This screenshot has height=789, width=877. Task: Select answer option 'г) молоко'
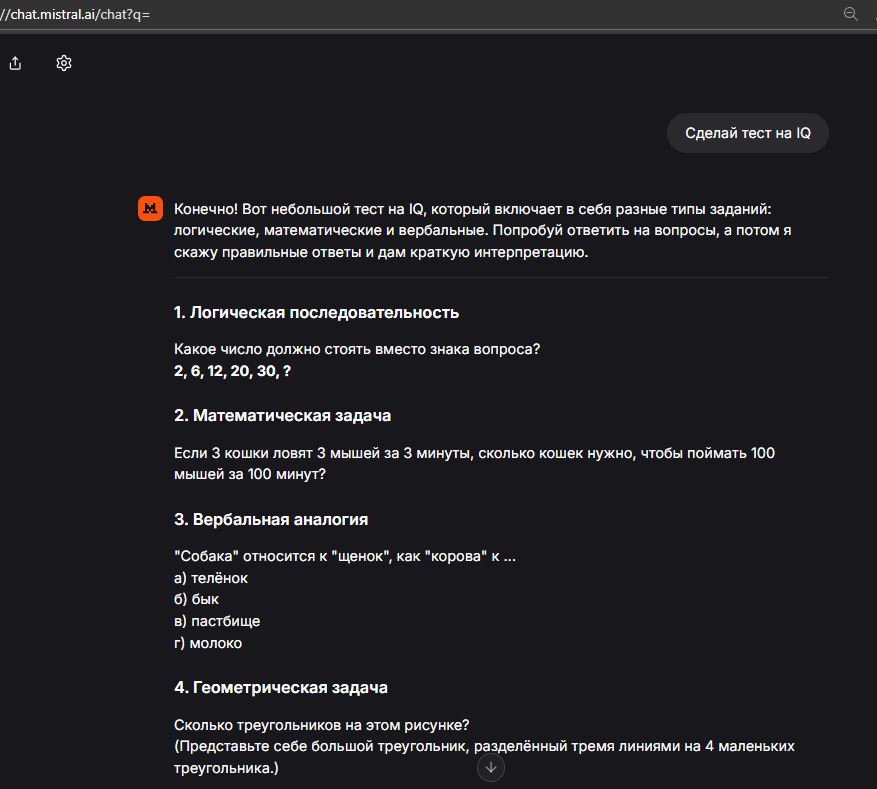(x=208, y=643)
